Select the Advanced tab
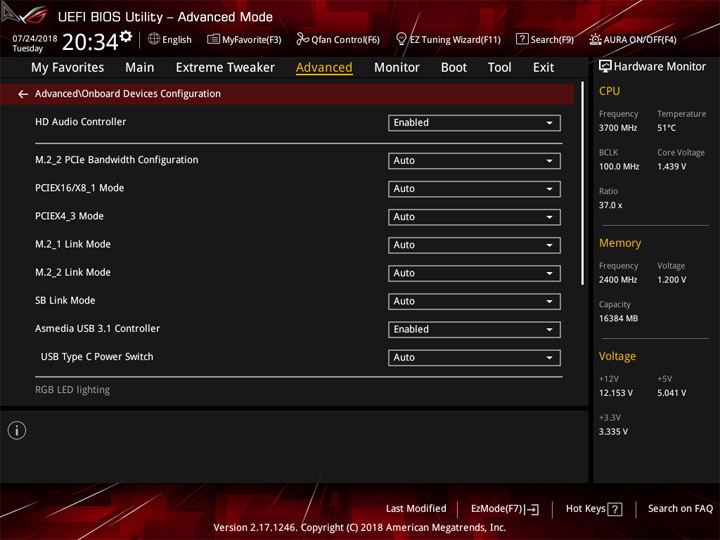The width and height of the screenshot is (720, 540). coord(324,68)
